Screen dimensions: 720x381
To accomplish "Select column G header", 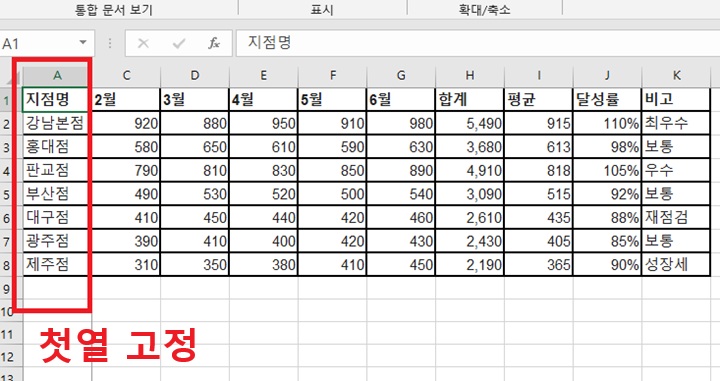I will (401, 76).
